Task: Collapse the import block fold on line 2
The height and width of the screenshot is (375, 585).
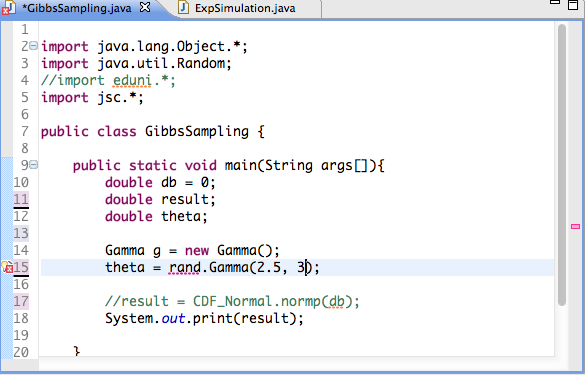Action: (34, 46)
